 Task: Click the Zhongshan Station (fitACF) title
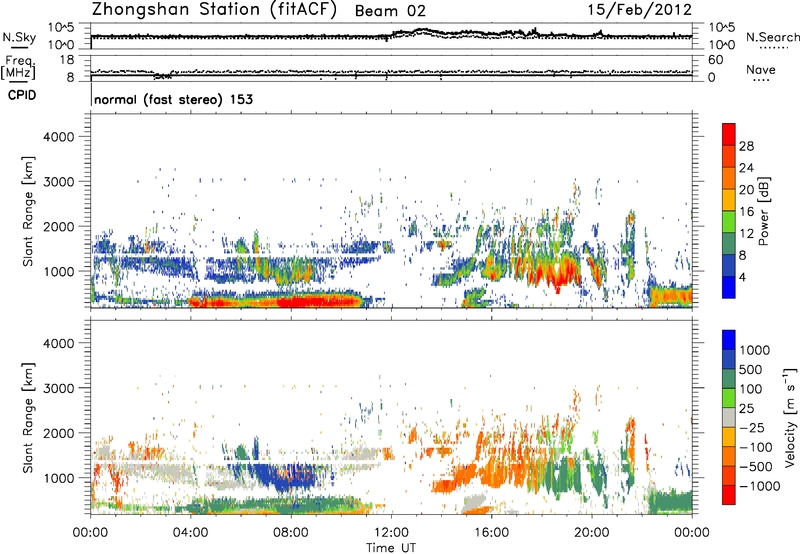point(214,10)
